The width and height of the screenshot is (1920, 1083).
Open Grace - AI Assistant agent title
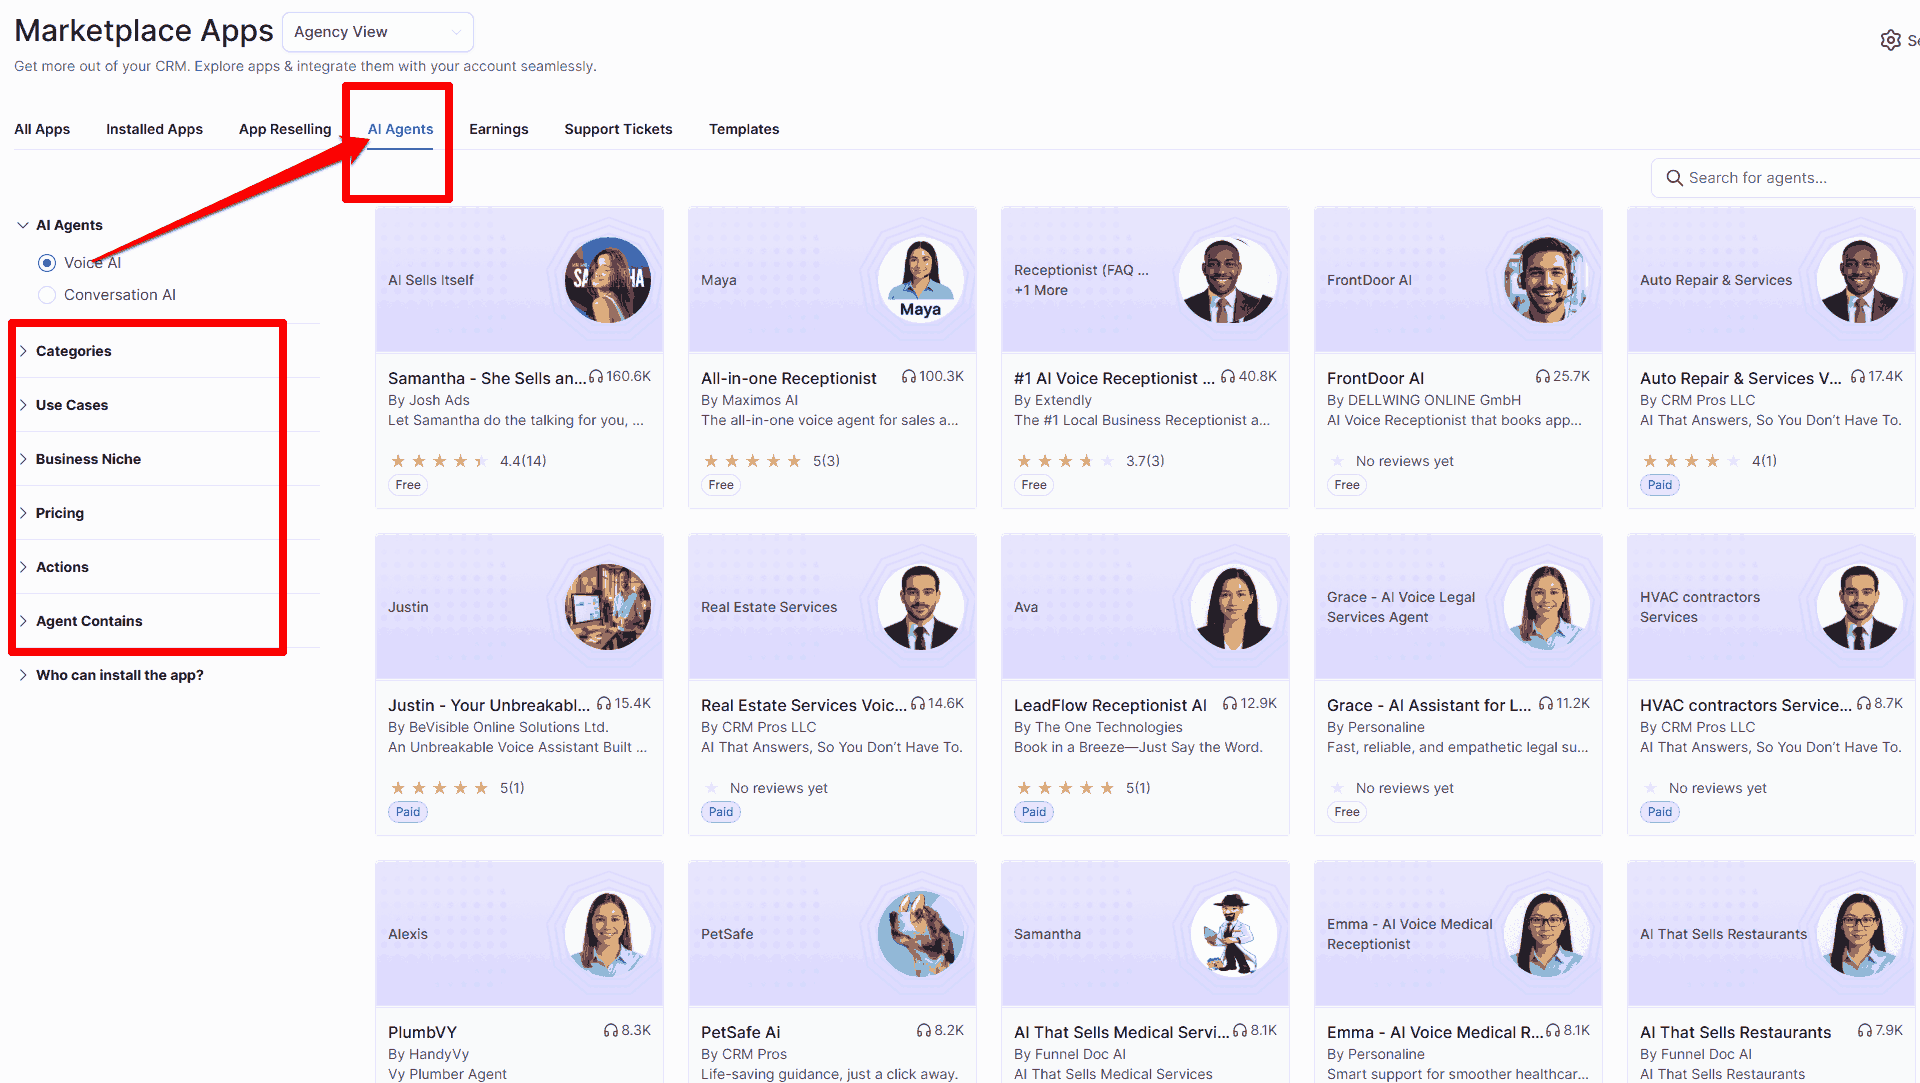click(1429, 705)
